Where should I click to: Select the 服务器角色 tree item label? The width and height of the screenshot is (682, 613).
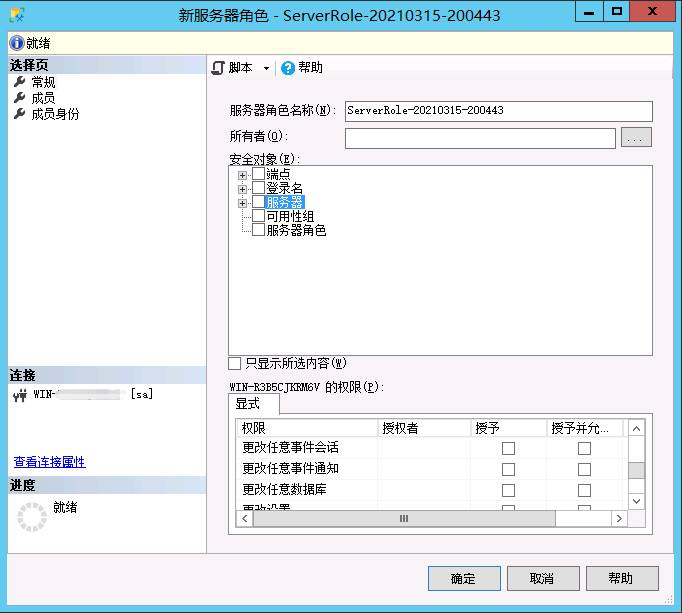(296, 230)
